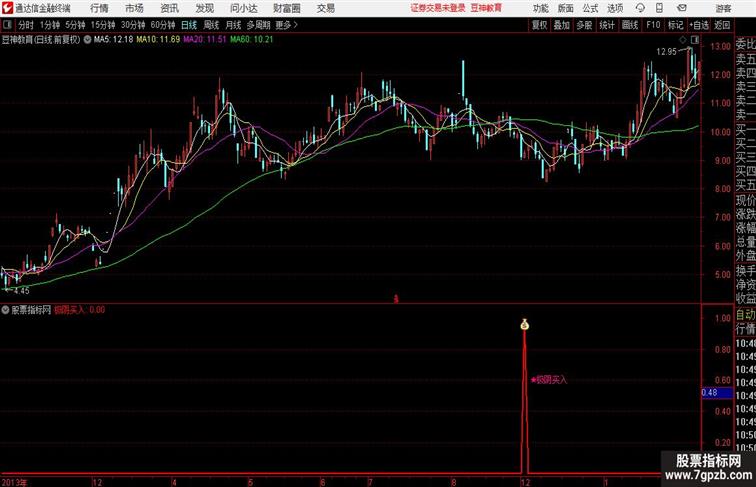This screenshot has width=756, height=487.
Task: Switch to the 分时 chart tab
Action: pos(26,25)
